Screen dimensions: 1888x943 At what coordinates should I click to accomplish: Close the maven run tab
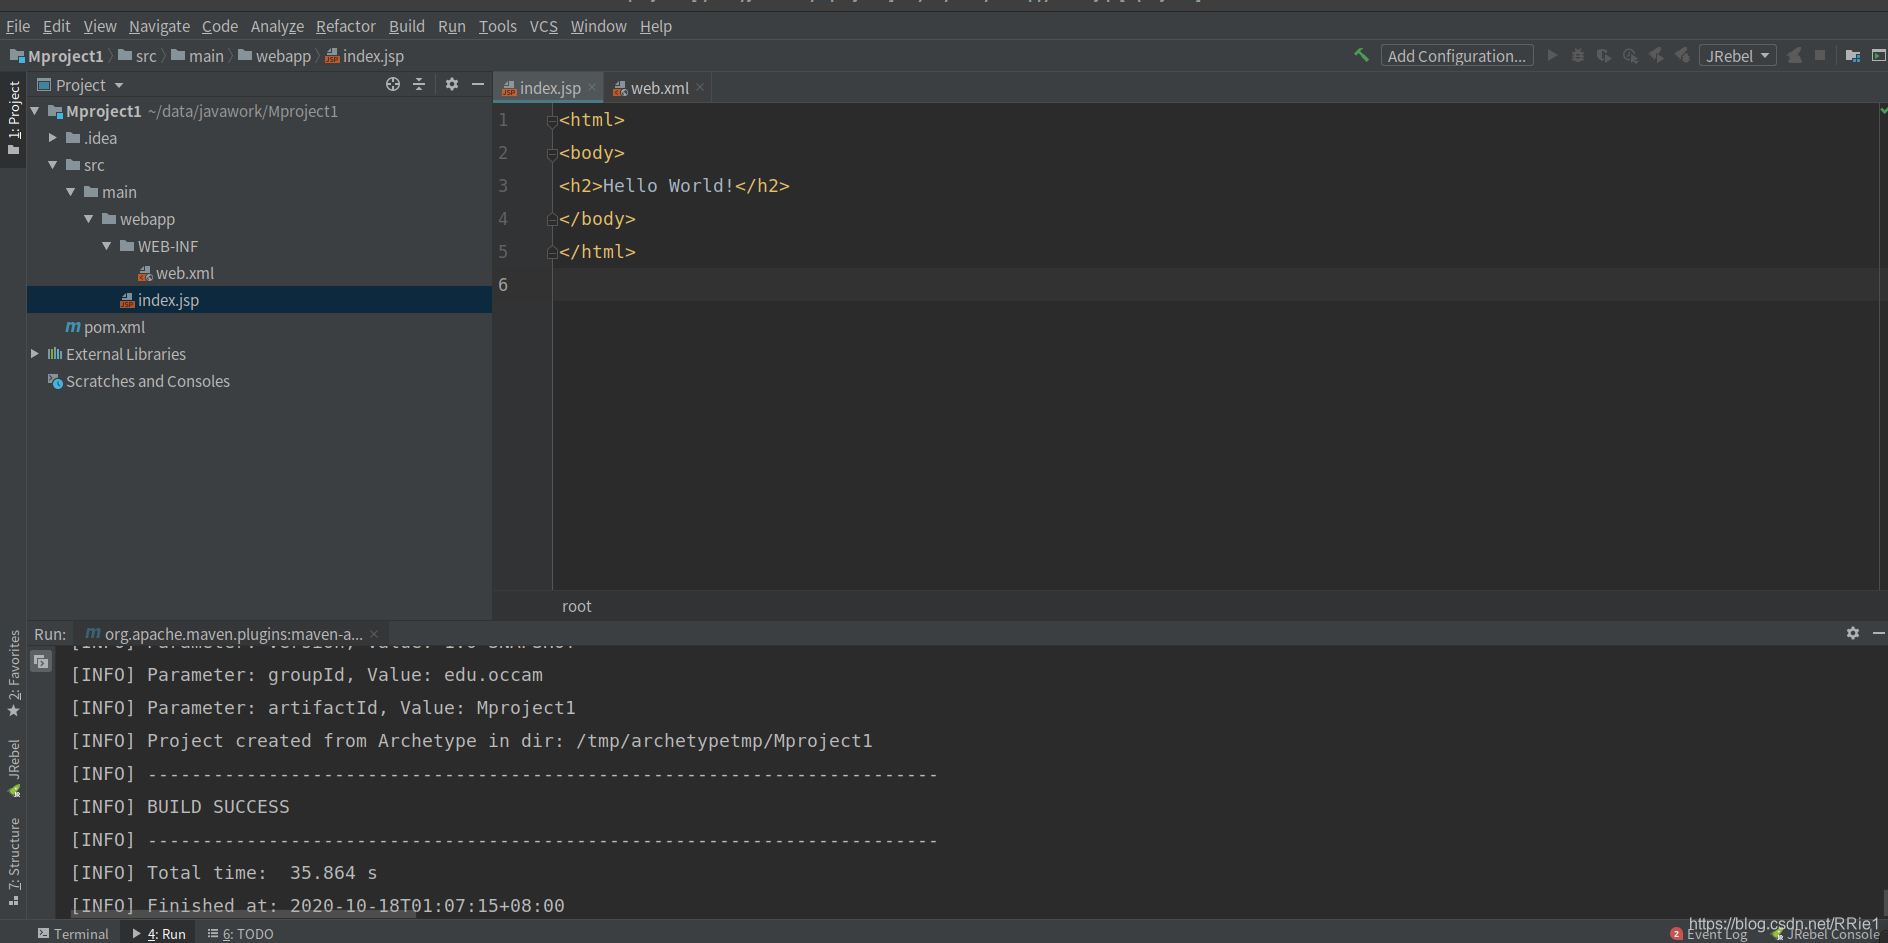(x=374, y=634)
